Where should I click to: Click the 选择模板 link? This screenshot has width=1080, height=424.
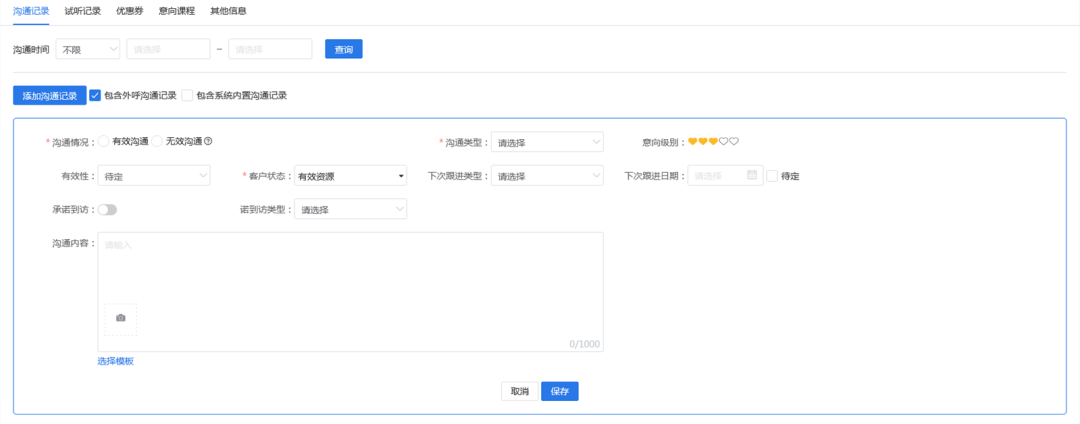(x=115, y=361)
